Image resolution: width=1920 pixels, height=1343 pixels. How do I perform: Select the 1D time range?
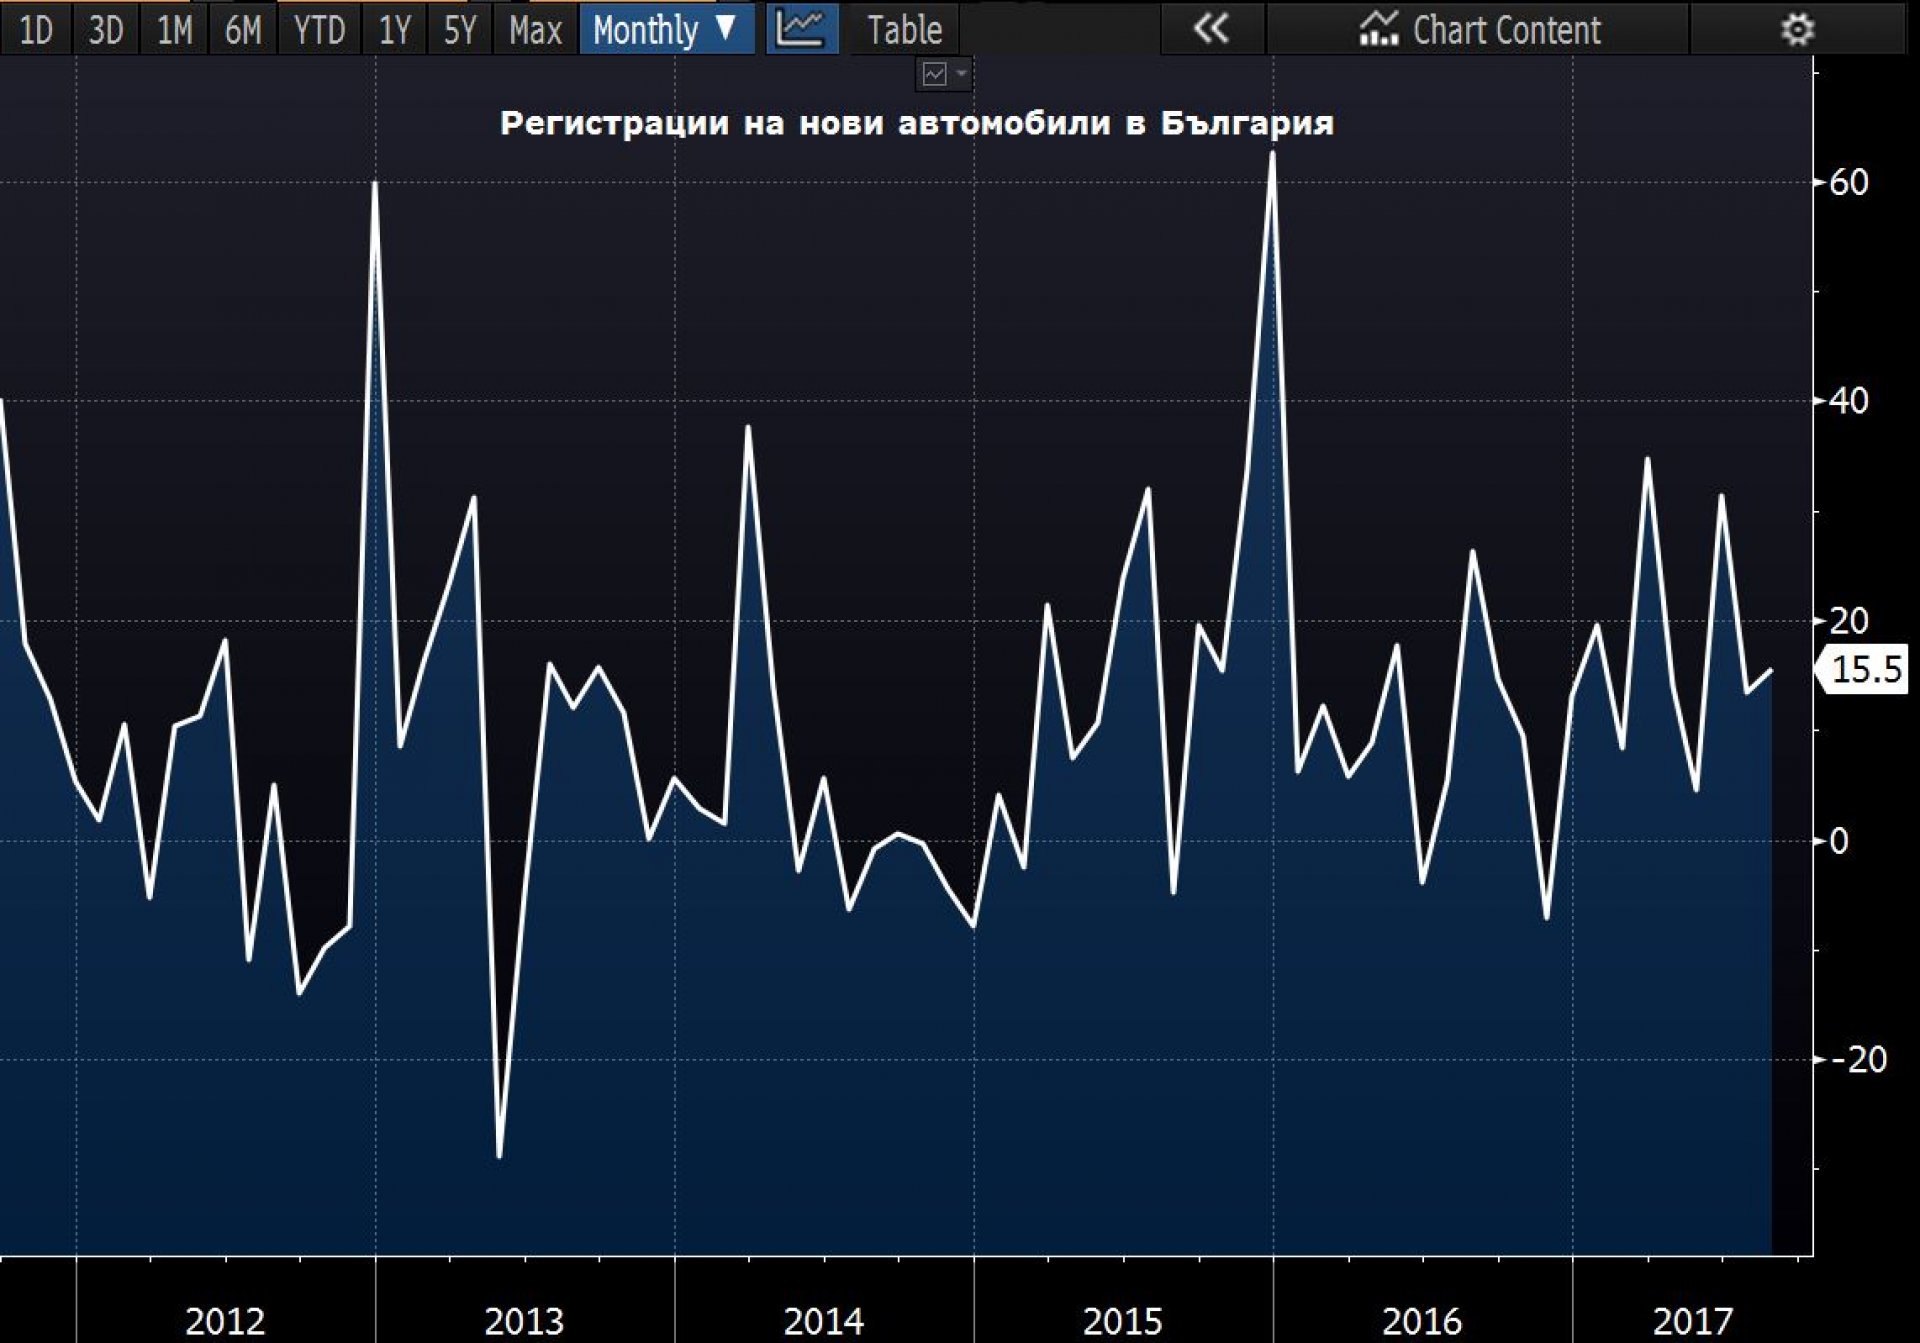point(36,30)
